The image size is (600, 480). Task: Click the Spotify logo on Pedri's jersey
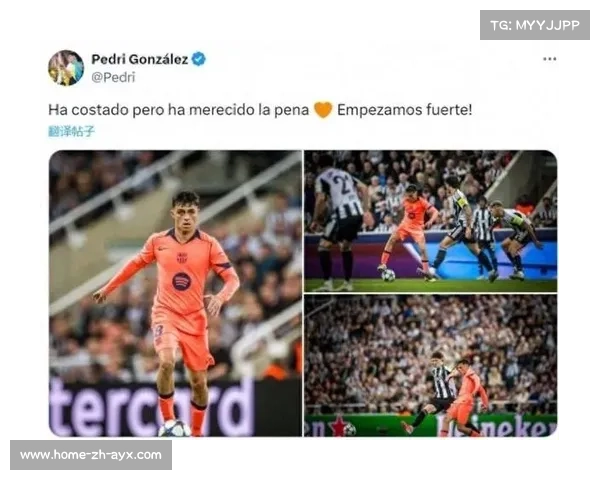(x=181, y=282)
